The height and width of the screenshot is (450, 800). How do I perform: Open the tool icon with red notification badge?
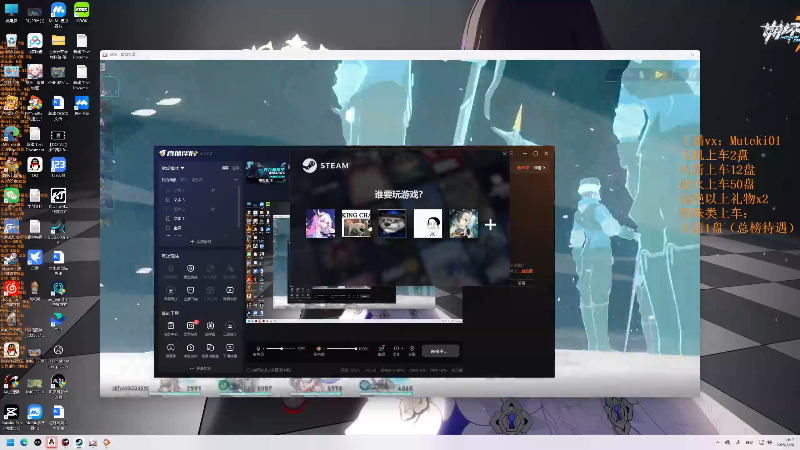(x=190, y=328)
